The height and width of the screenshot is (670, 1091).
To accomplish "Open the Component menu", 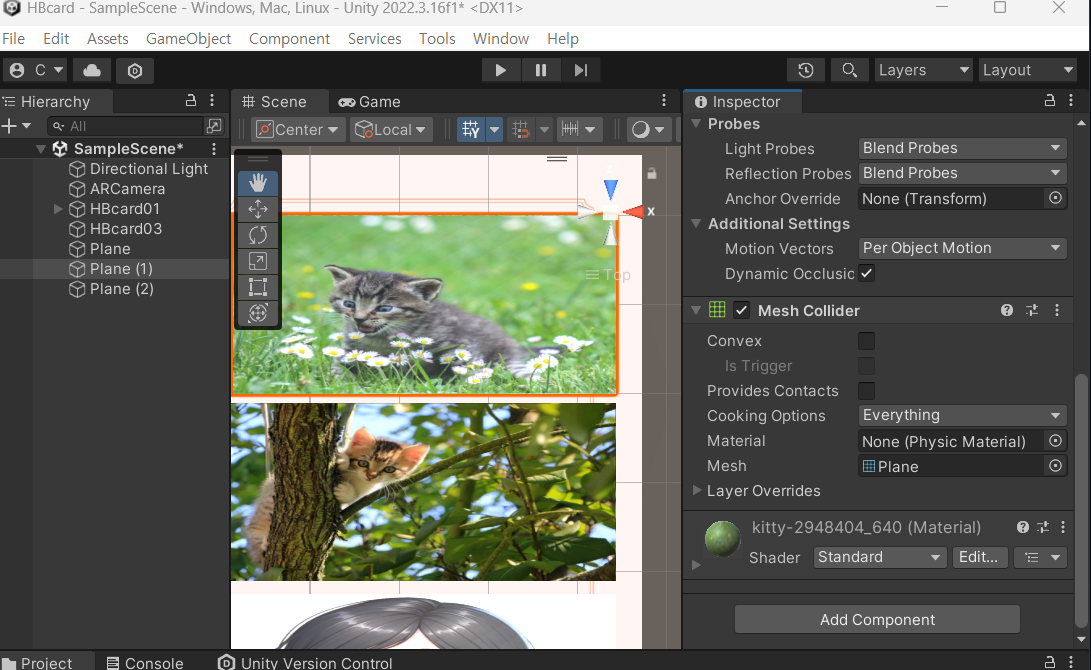I will [289, 39].
